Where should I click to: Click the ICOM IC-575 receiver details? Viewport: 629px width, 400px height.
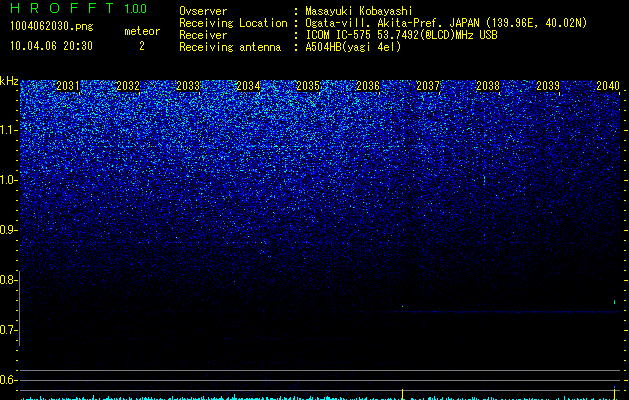[401, 35]
